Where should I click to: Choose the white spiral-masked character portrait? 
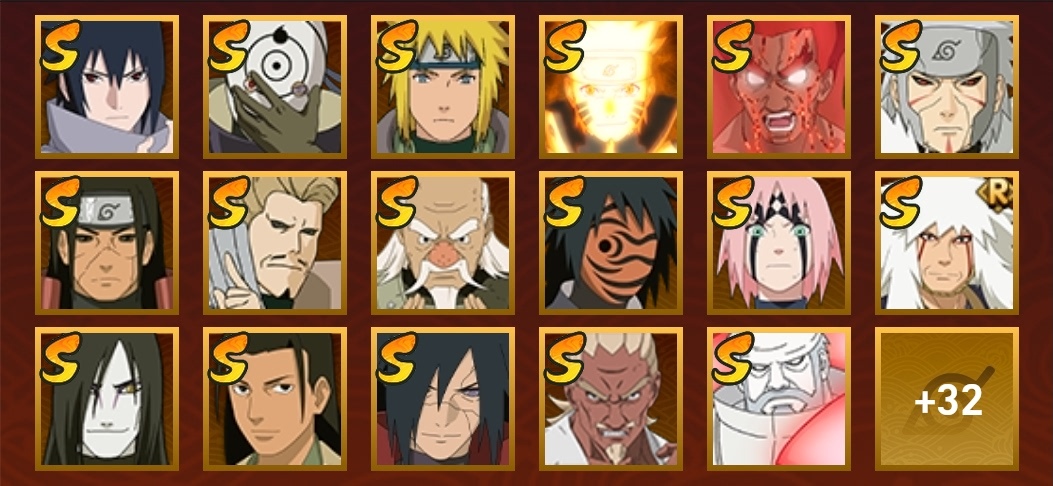tap(275, 87)
